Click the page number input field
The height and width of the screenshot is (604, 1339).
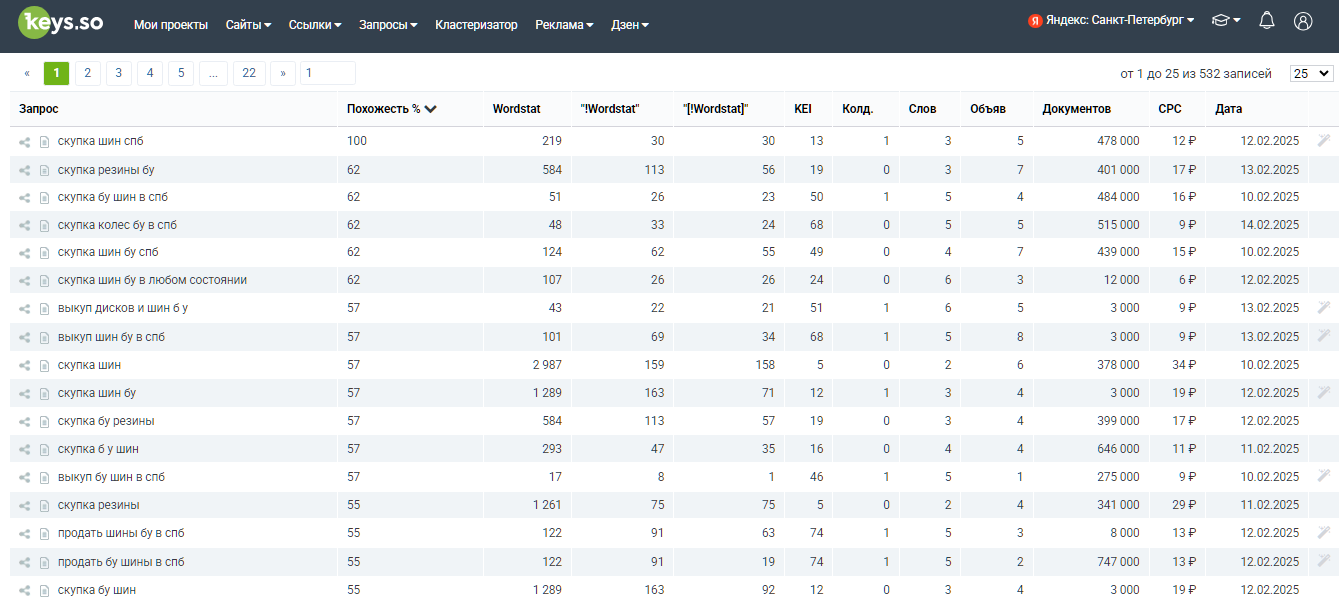click(x=328, y=73)
